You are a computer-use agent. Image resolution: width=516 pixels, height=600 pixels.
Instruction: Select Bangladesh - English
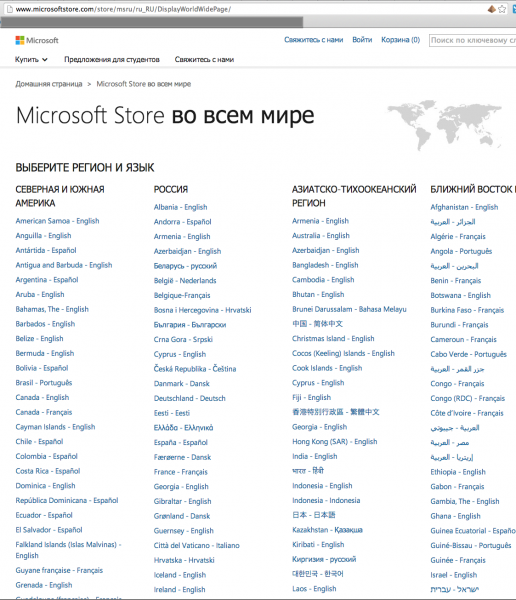click(325, 265)
